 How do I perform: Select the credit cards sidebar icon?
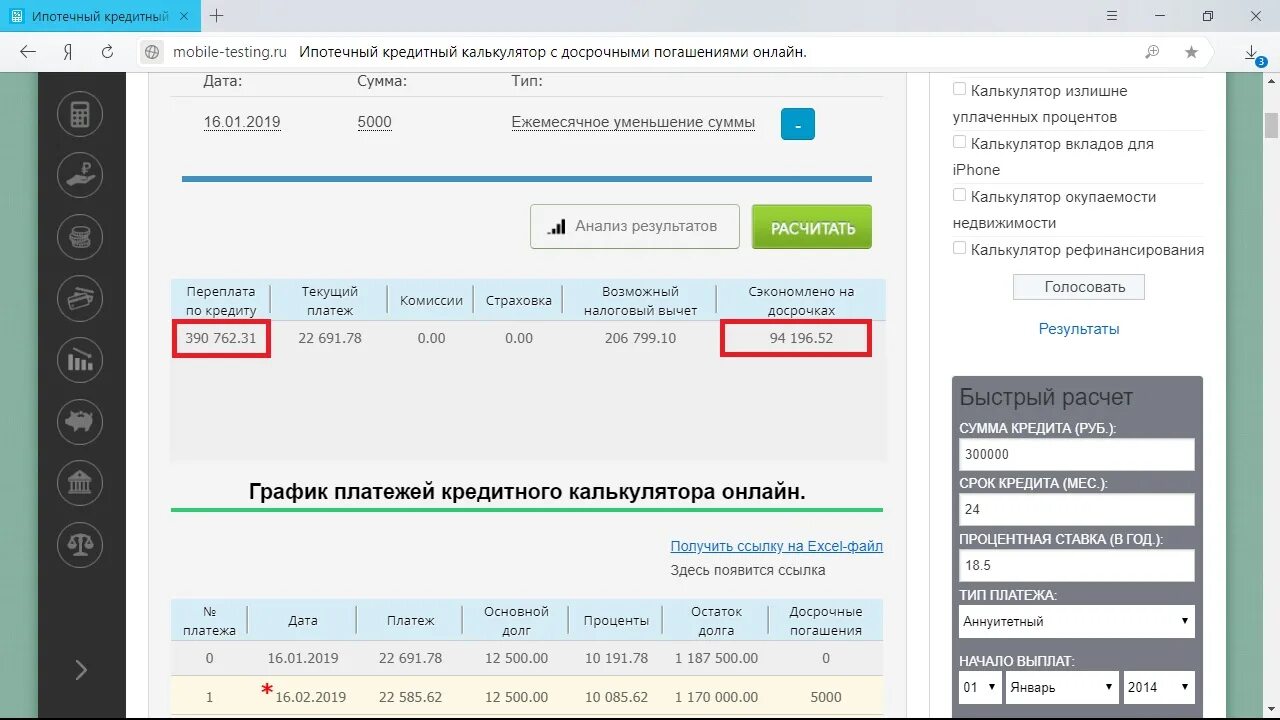point(80,298)
